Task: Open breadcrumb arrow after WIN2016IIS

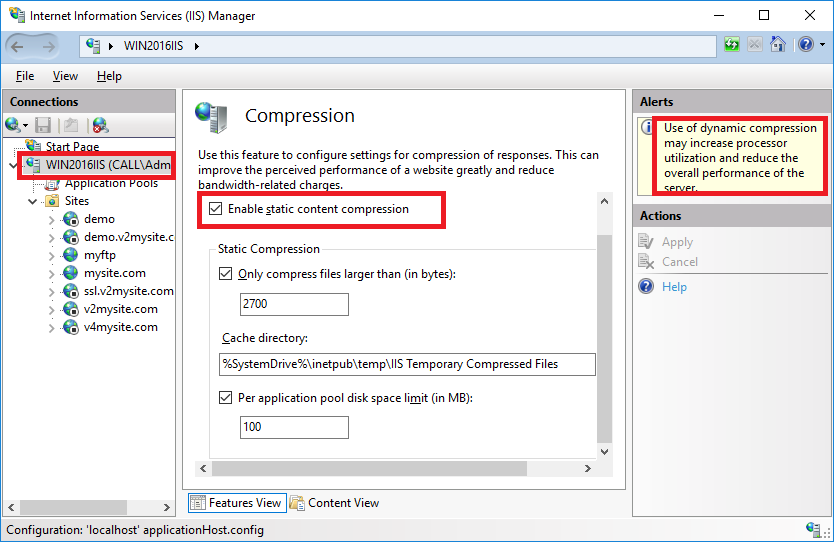Action: [x=197, y=46]
